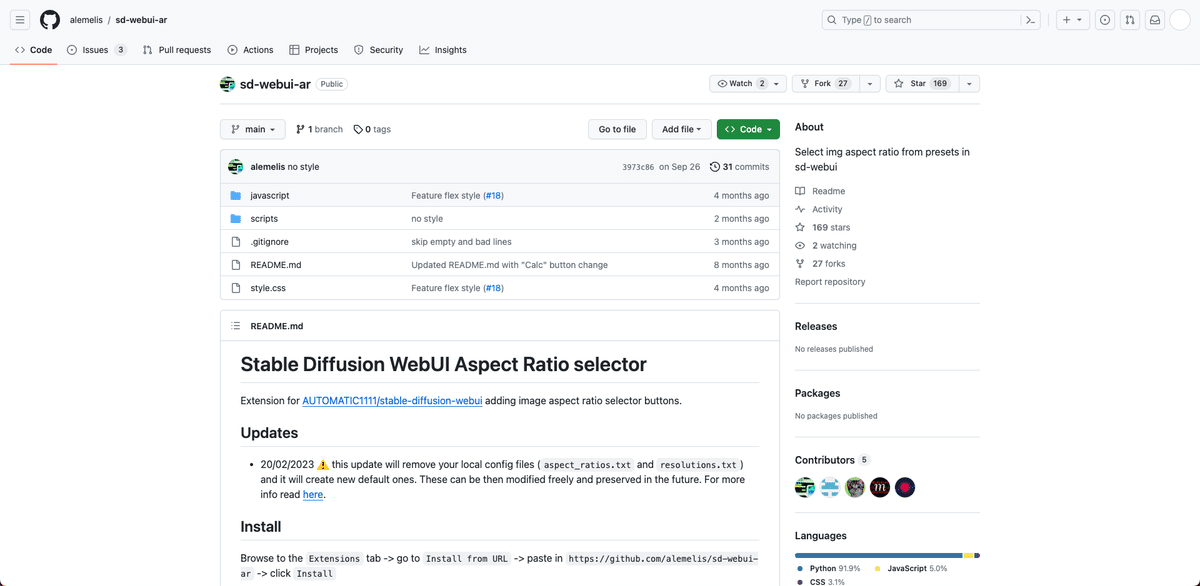Viewport: 1200px width, 586px height.
Task: Open the javascript folder
Action: coord(270,196)
